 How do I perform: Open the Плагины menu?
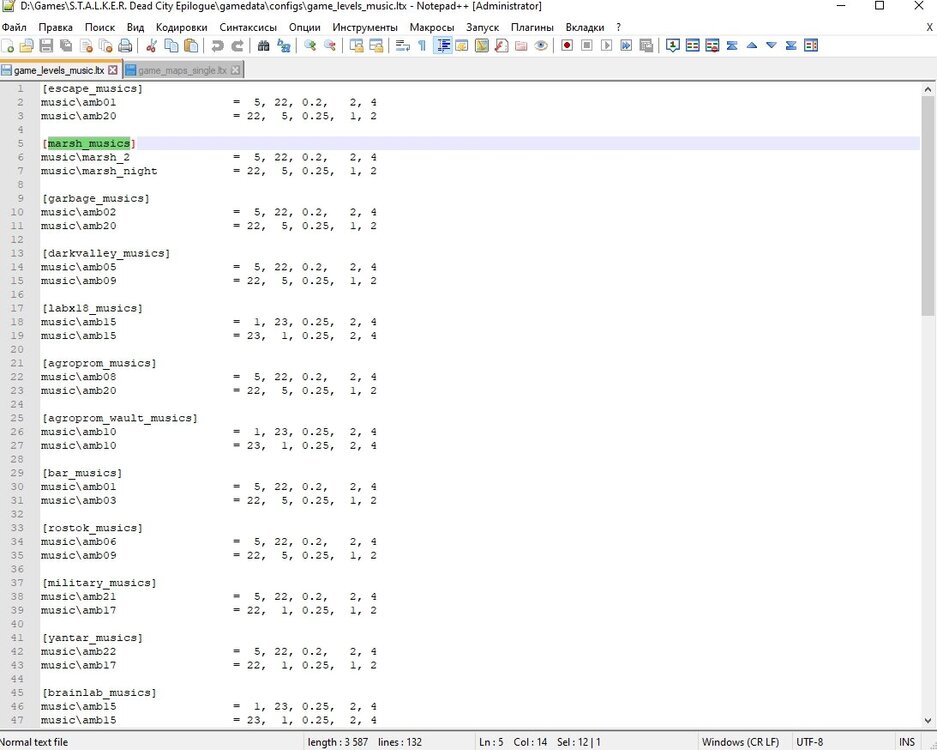(532, 27)
